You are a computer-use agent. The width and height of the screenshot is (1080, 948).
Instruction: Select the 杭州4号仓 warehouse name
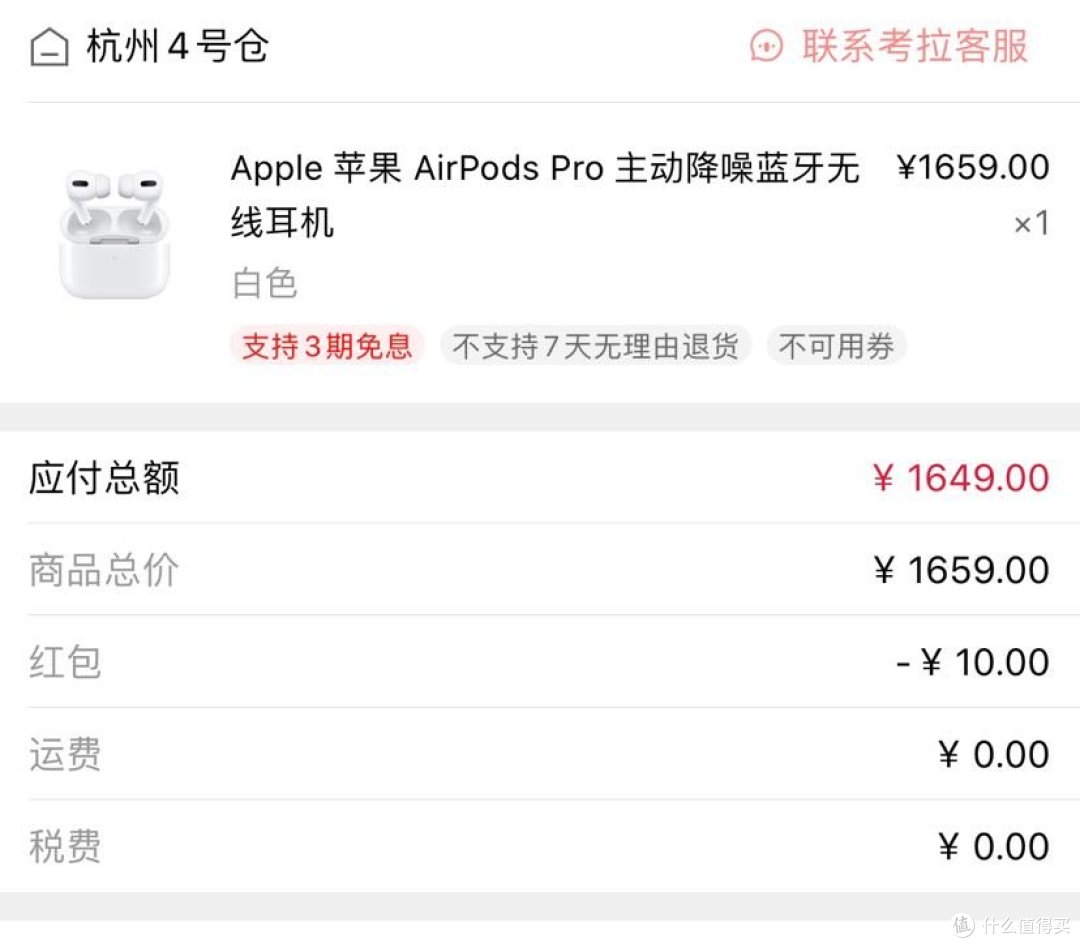tap(178, 47)
